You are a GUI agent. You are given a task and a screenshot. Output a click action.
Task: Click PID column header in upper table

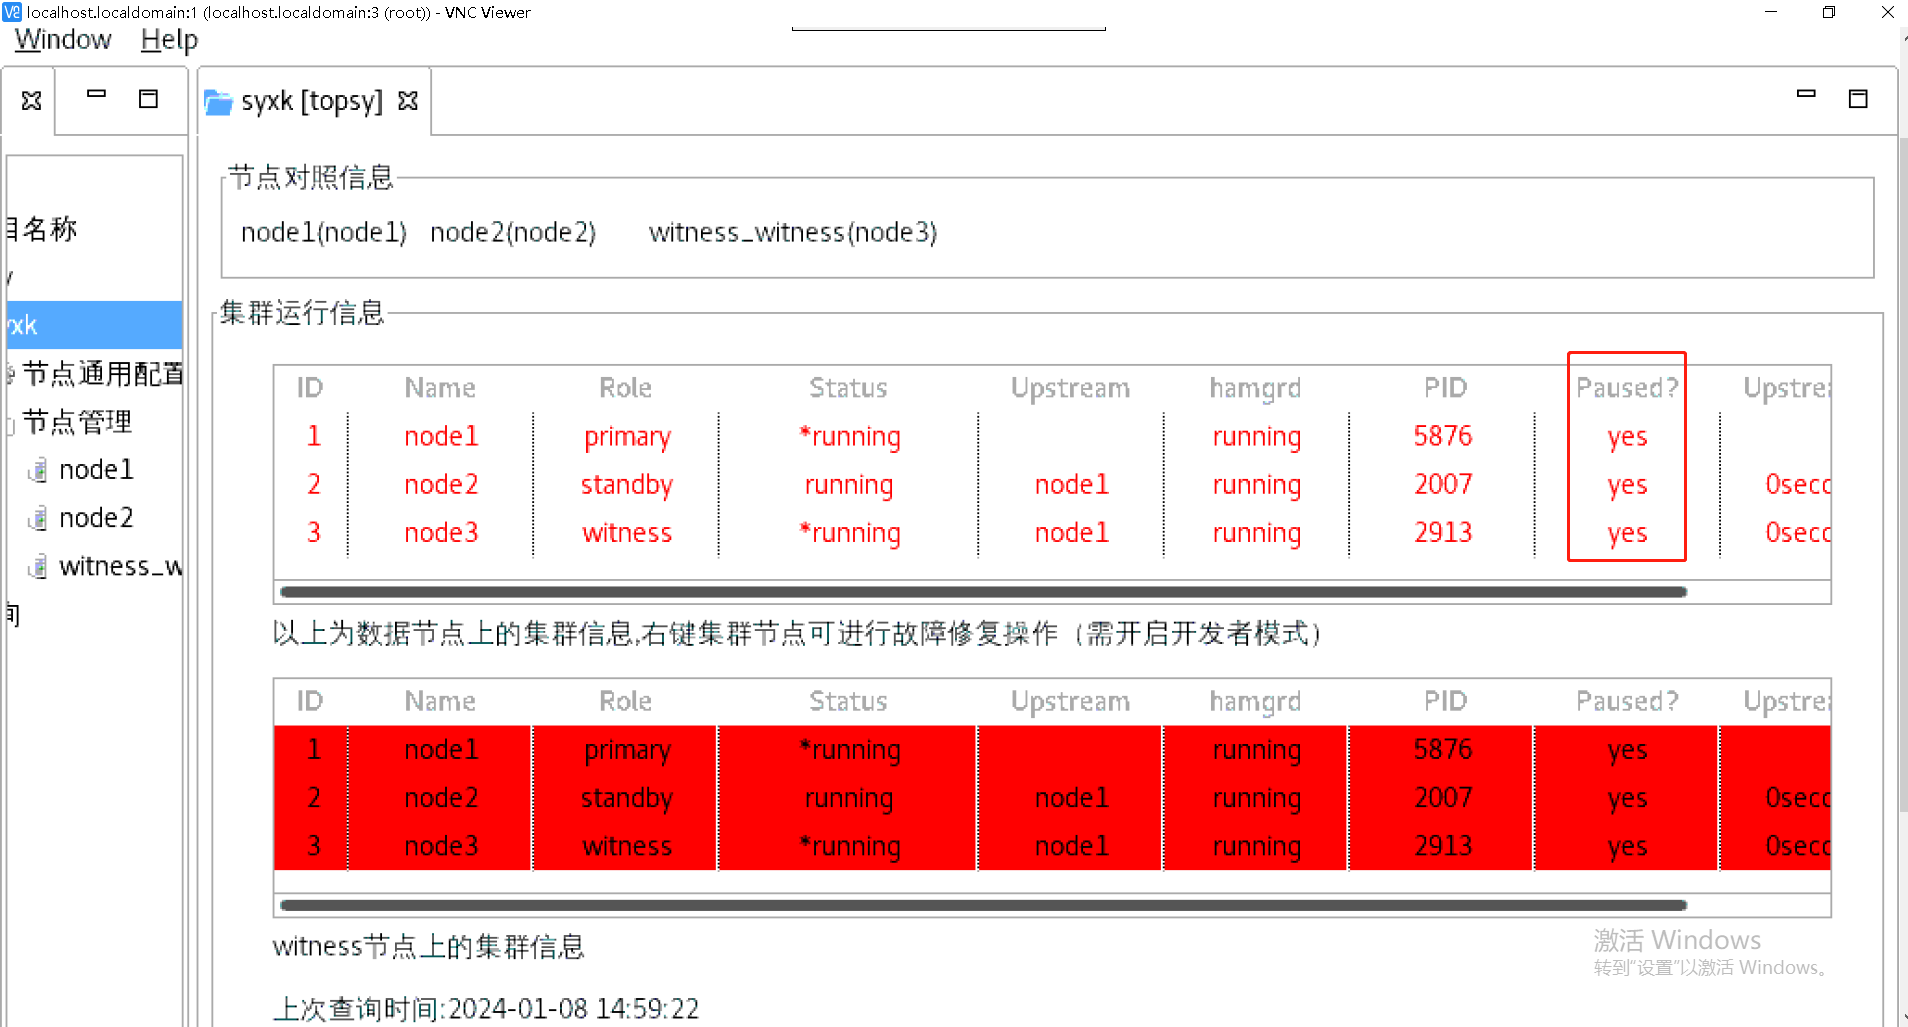click(x=1445, y=388)
